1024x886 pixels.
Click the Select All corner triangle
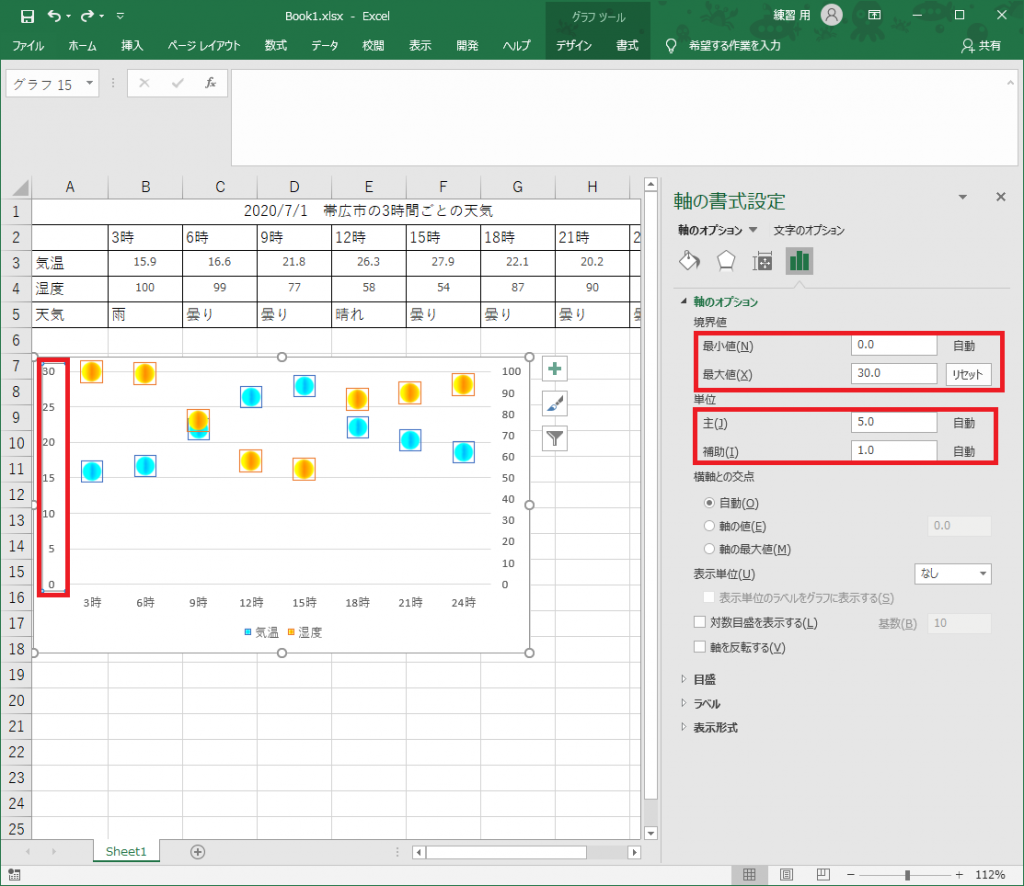coord(20,187)
